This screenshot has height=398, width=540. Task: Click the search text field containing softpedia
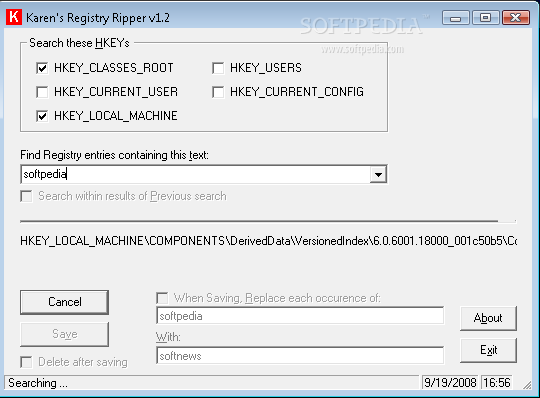(196, 174)
